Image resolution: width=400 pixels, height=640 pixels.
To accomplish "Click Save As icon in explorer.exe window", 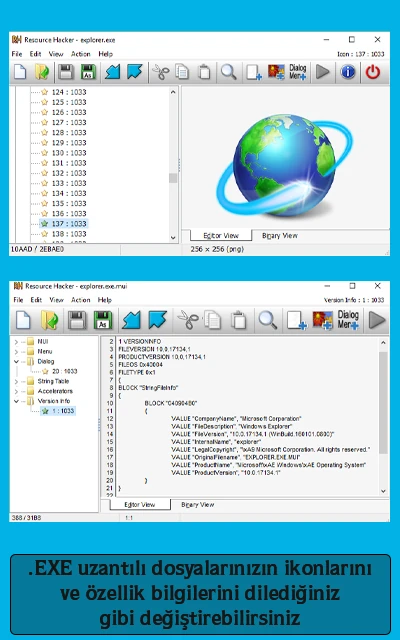I will pyautogui.click(x=88, y=72).
